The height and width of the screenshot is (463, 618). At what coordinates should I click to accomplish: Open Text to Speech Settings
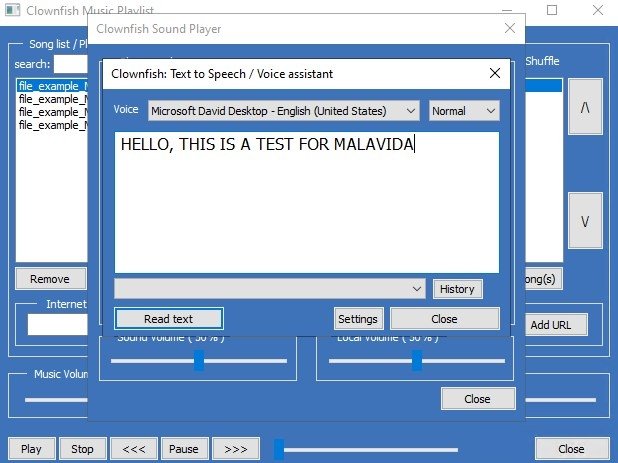(358, 318)
